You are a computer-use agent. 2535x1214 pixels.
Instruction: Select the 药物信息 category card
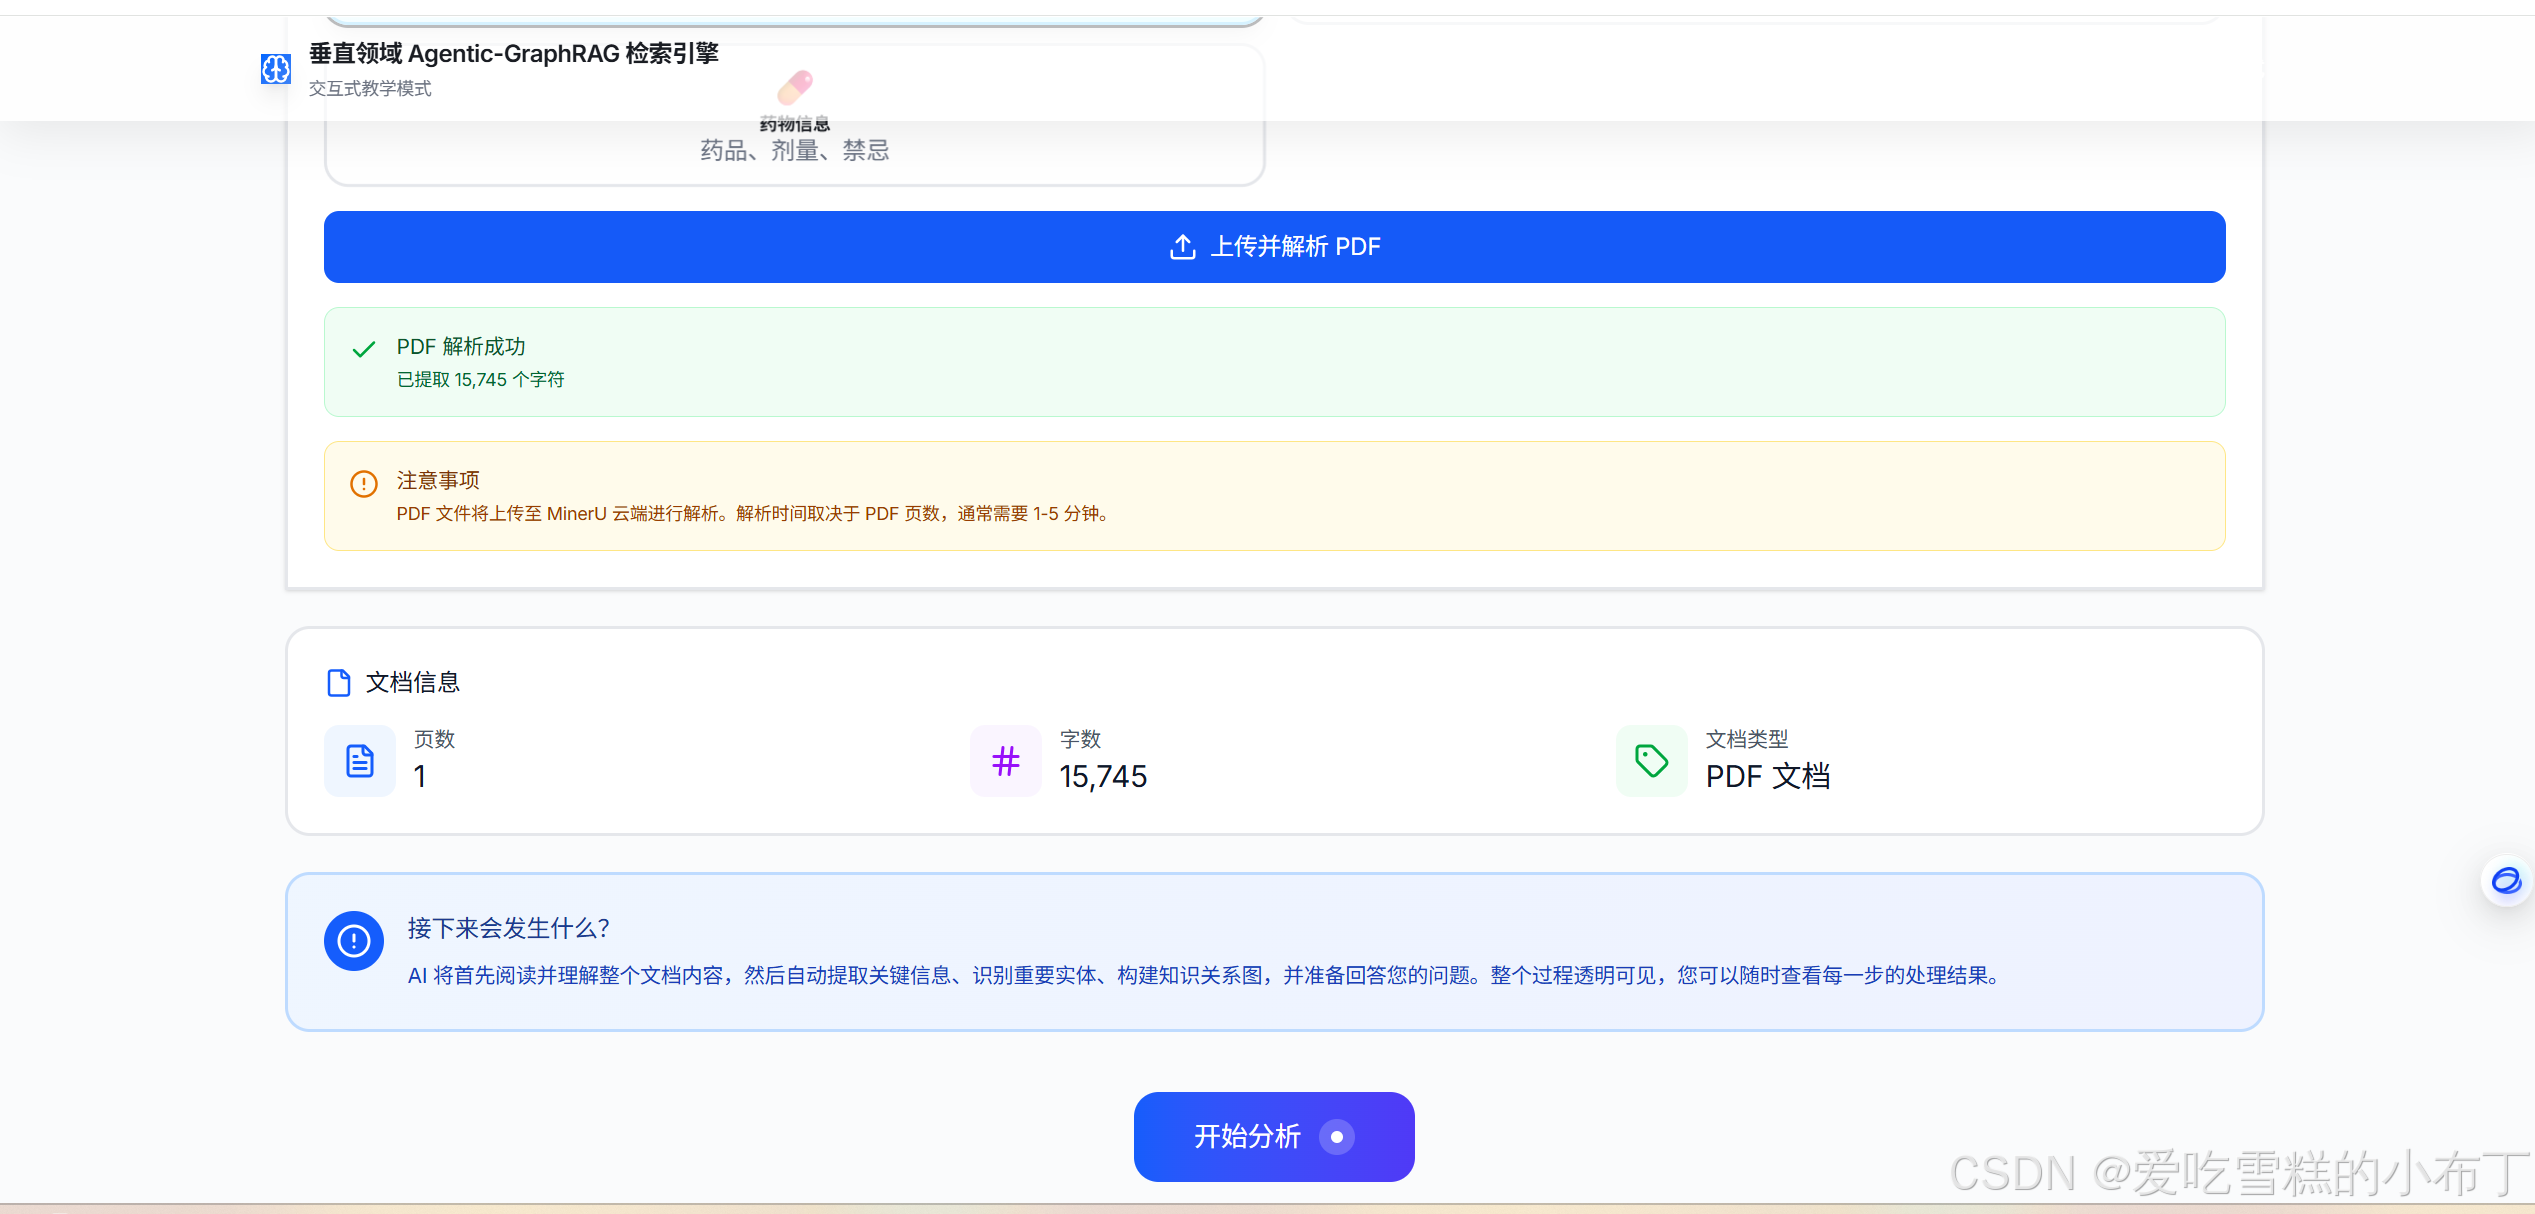pyautogui.click(x=795, y=115)
